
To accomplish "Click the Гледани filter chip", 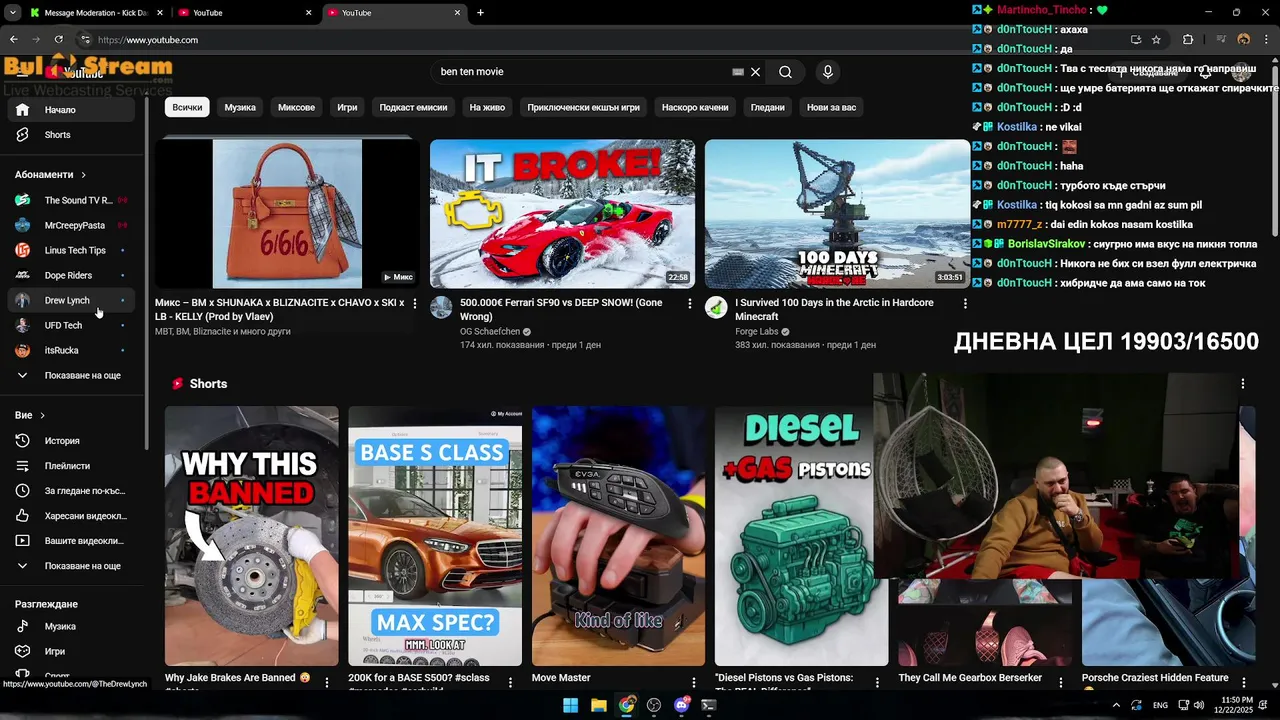I will (768, 107).
